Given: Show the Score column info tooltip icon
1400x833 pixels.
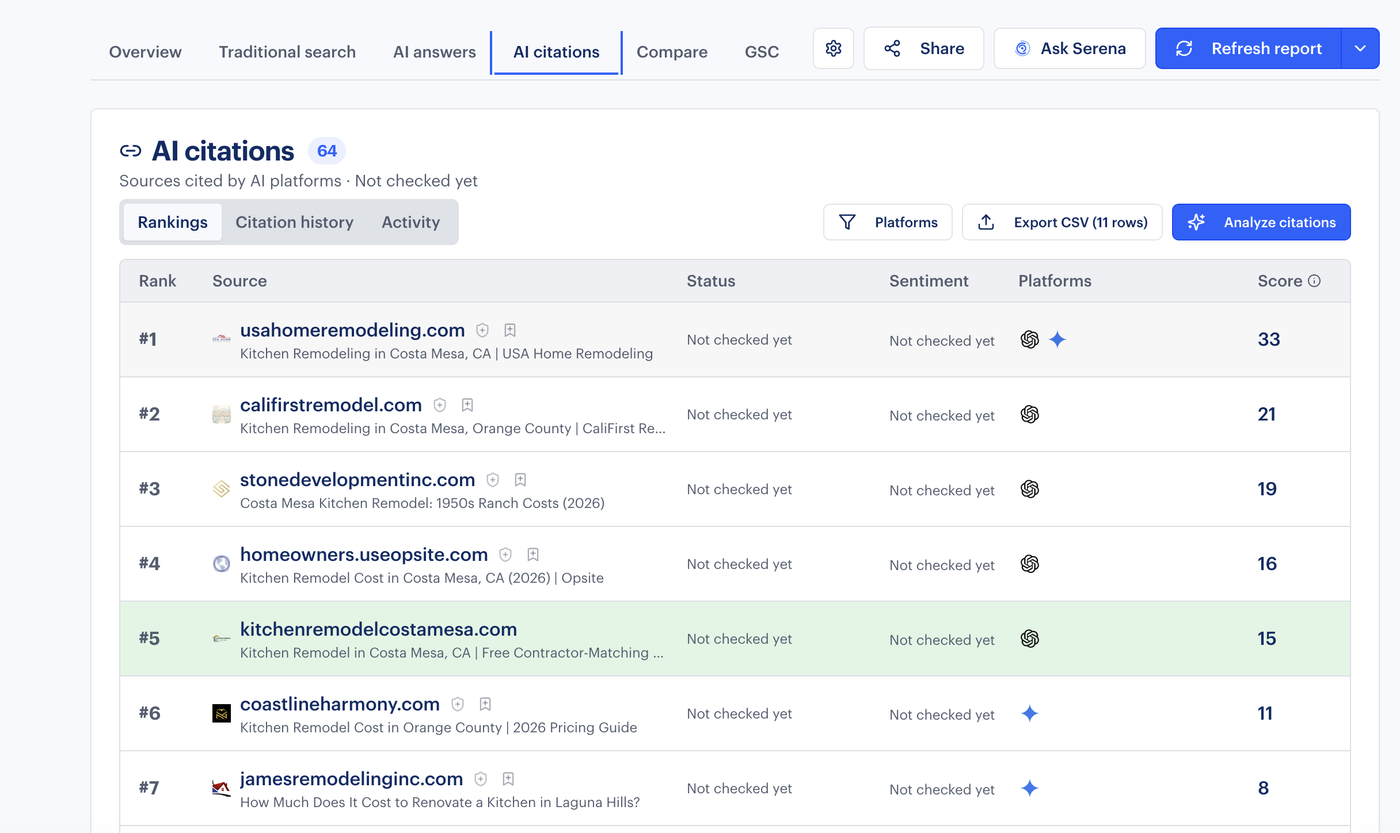Looking at the screenshot, I should 1314,281.
